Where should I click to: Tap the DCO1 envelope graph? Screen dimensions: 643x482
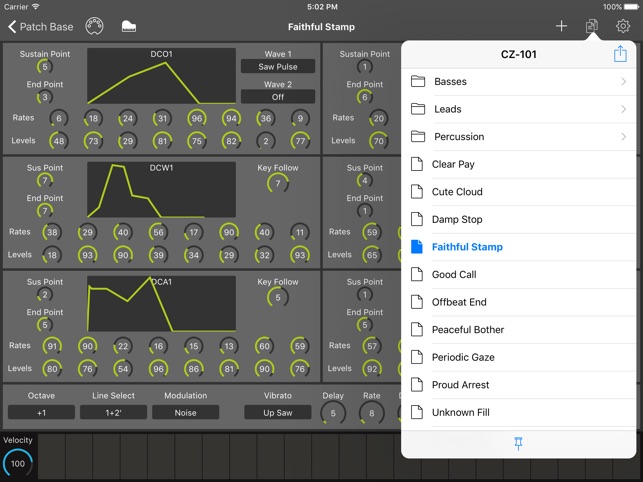161,76
